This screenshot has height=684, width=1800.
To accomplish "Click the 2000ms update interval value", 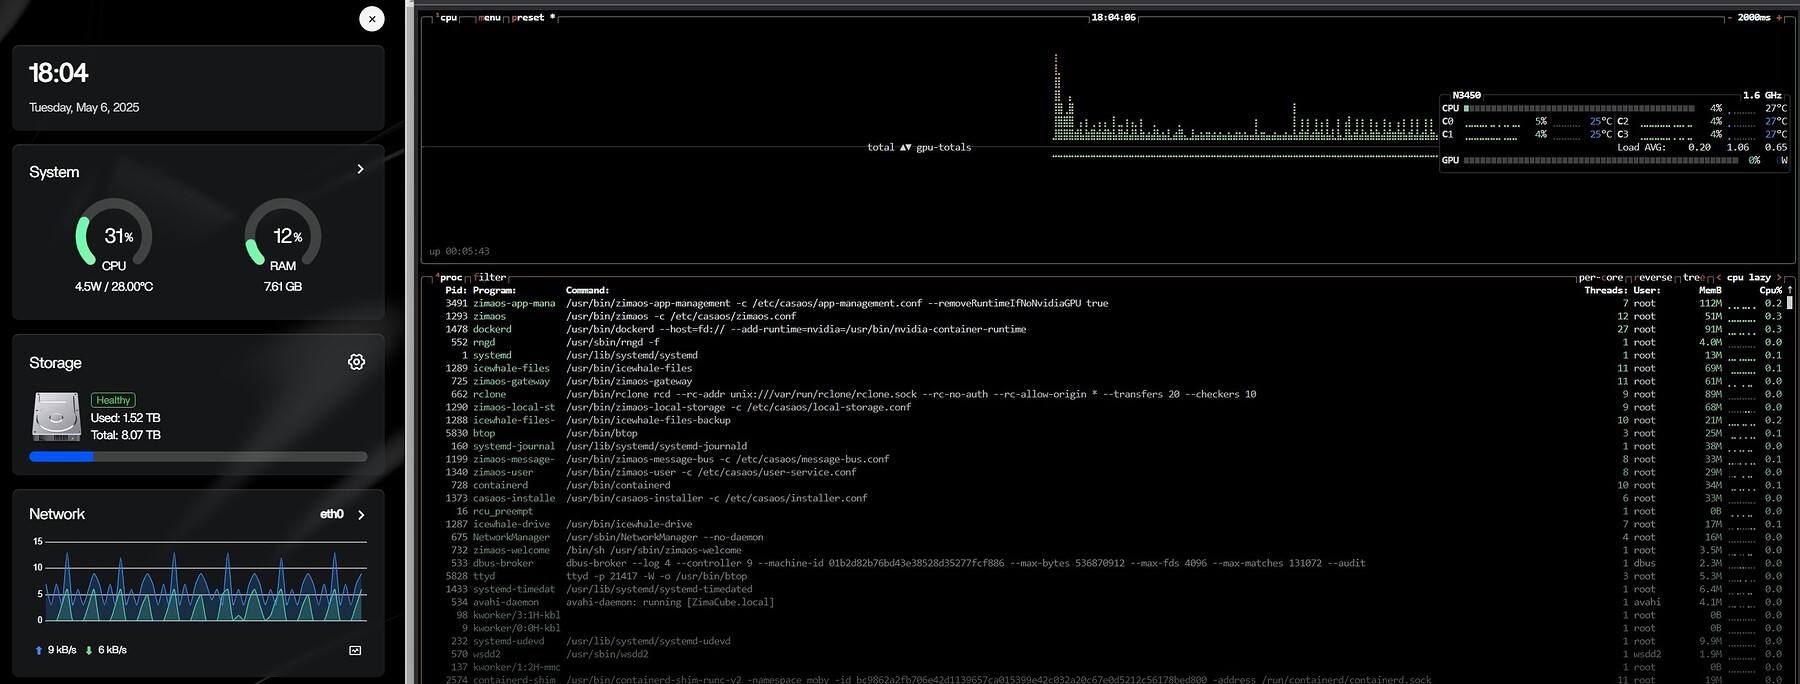I will click(1754, 18).
